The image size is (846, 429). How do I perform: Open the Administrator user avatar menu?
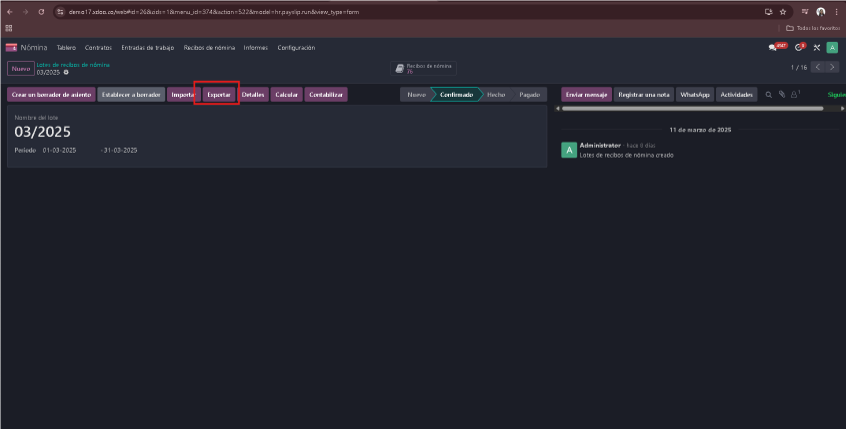pos(832,47)
